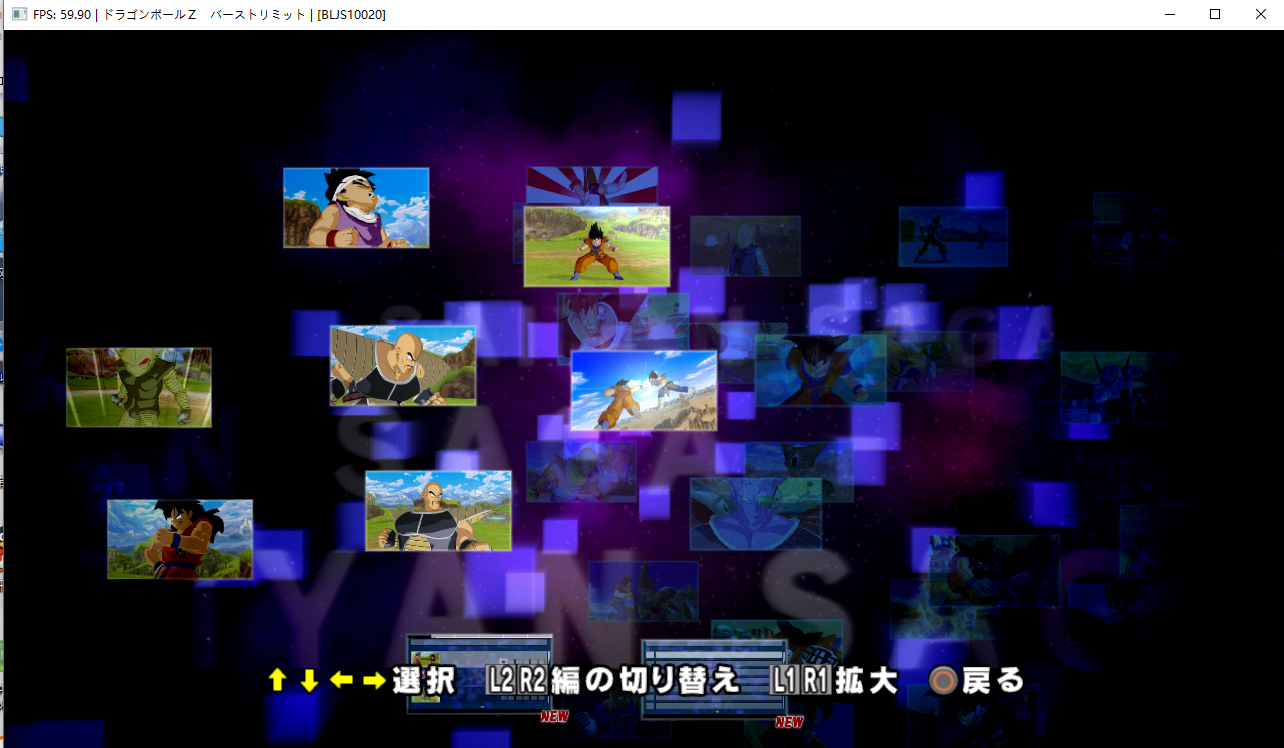The height and width of the screenshot is (748, 1284).
Task: Select the dimmed bald face close-up thumbnail
Action: tap(756, 514)
